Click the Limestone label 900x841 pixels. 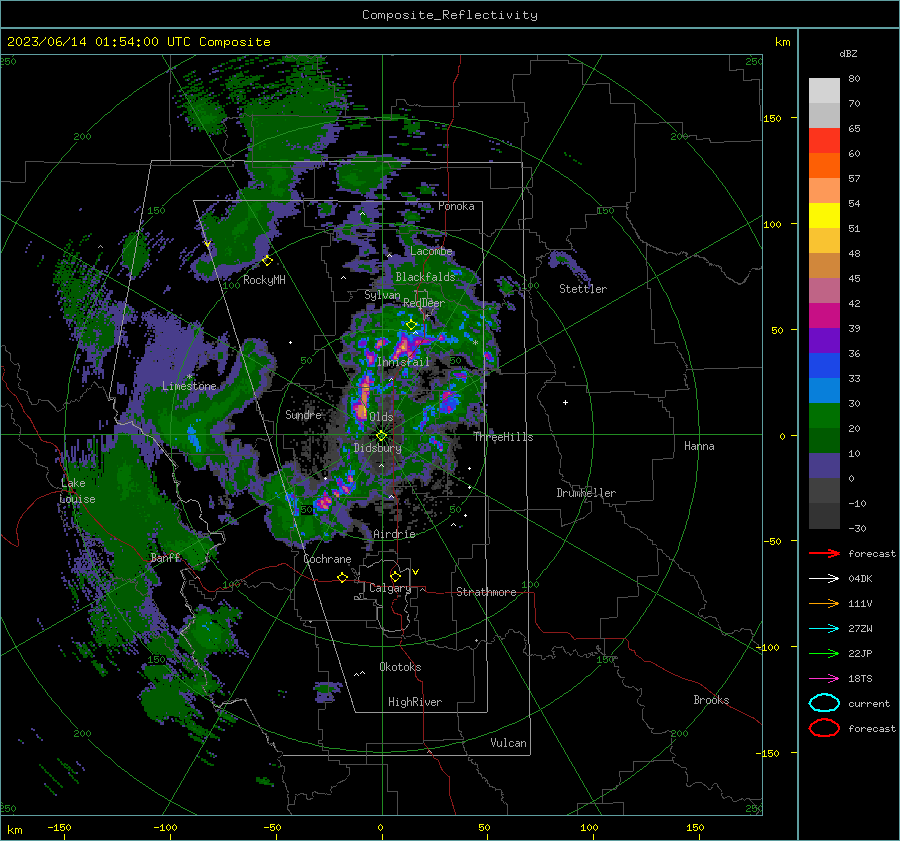tap(189, 386)
